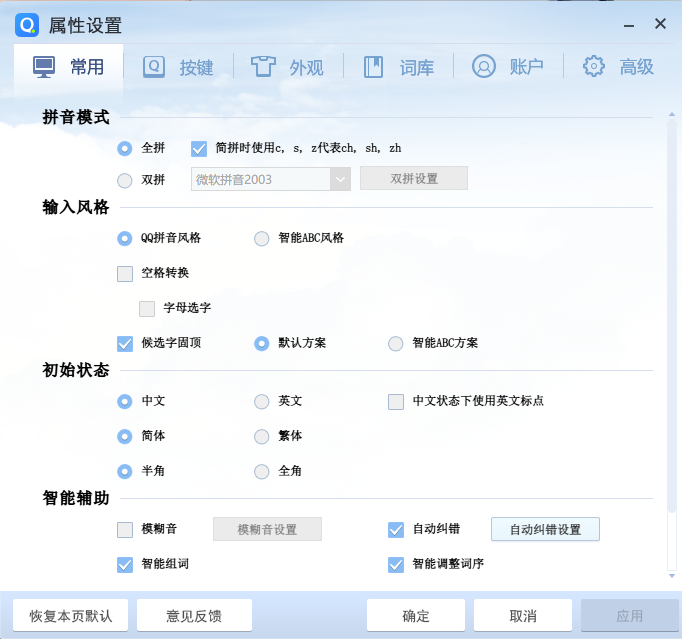The width and height of the screenshot is (682, 639).
Task: Enable the 模糊音 checkbox
Action: coord(125,530)
